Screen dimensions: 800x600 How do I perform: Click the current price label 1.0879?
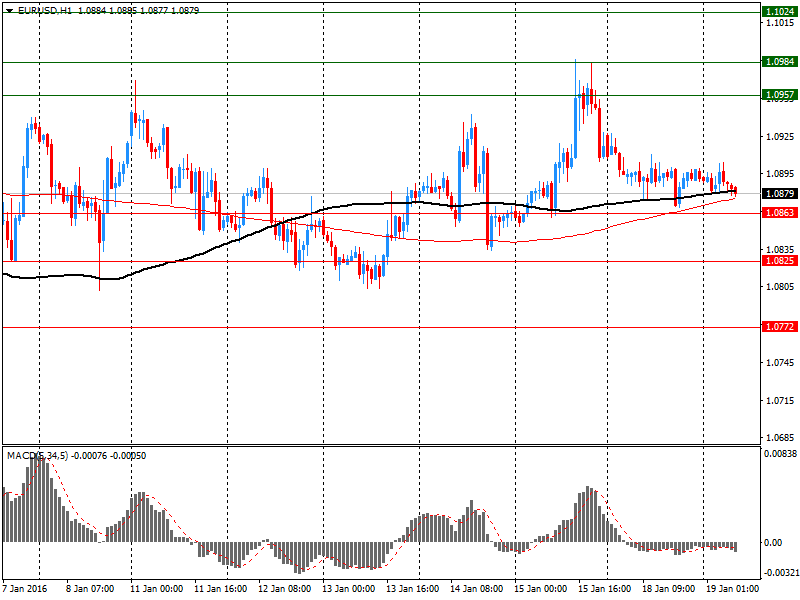[779, 193]
